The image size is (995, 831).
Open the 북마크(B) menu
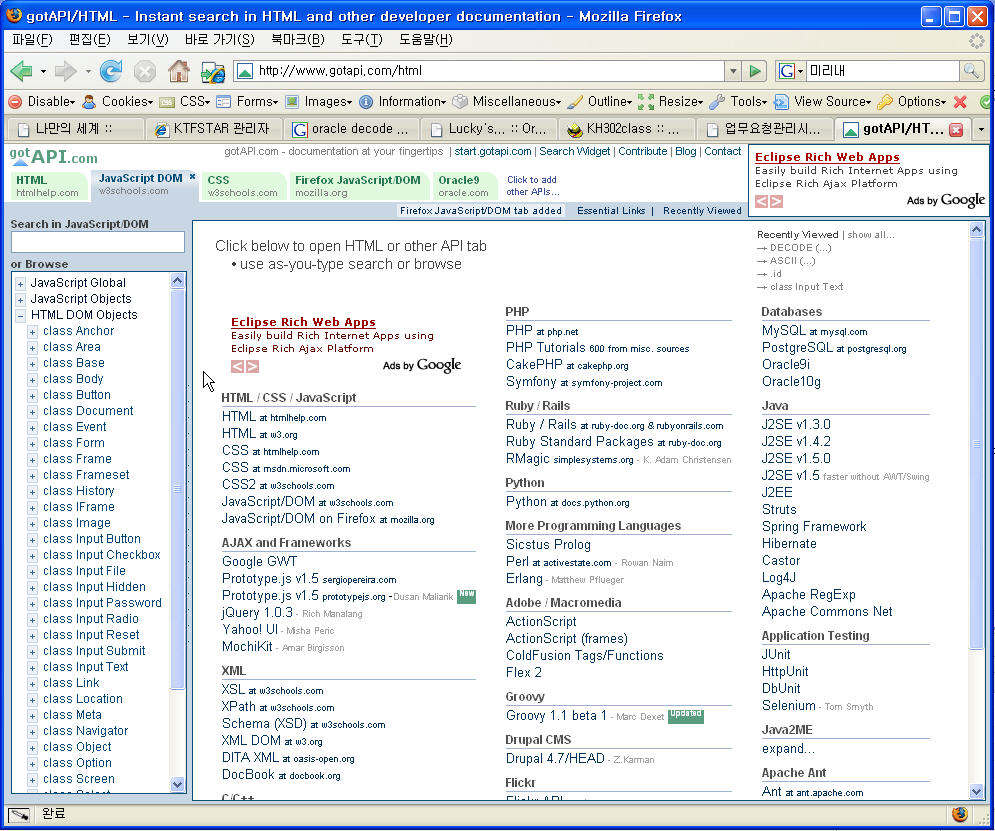tap(298, 40)
